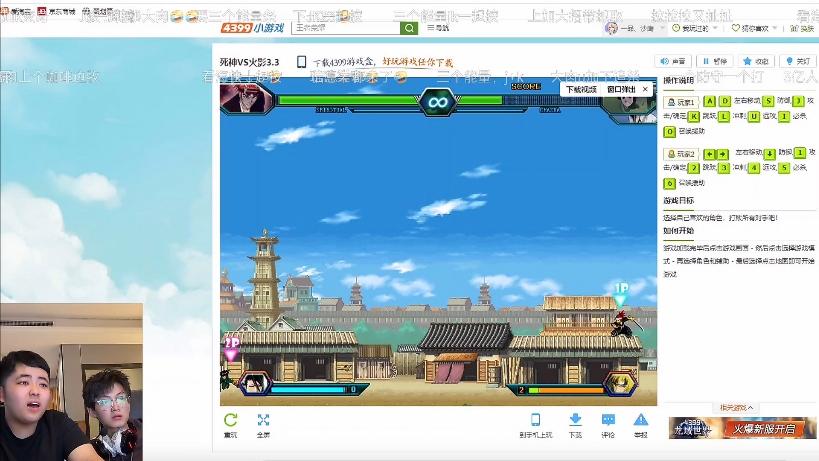Click the 举报 report warning icon
The image size is (819, 461).
point(641,421)
